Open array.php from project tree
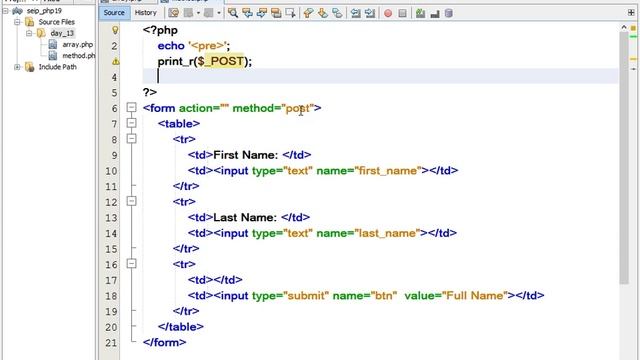The height and width of the screenshot is (360, 640). 78,44
